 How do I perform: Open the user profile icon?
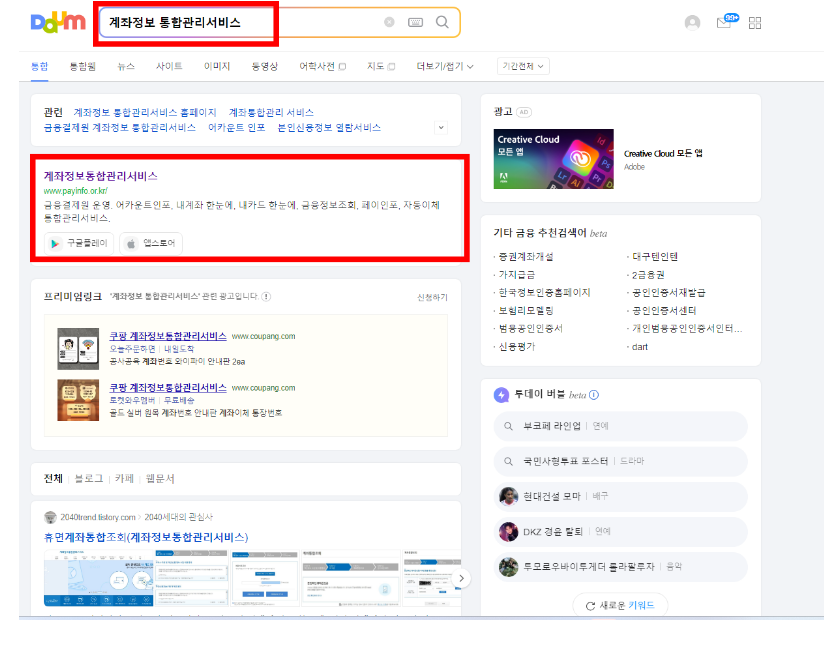coord(692,23)
